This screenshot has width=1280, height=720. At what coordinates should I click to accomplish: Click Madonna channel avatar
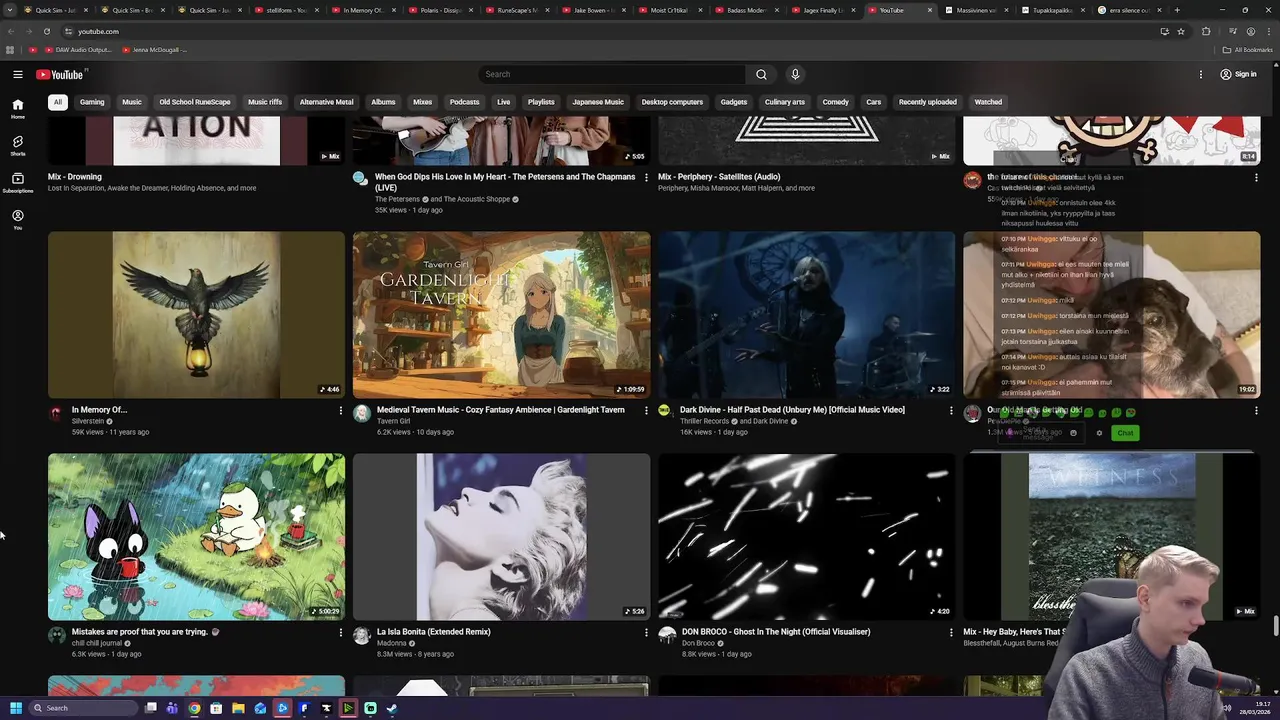coord(361,635)
